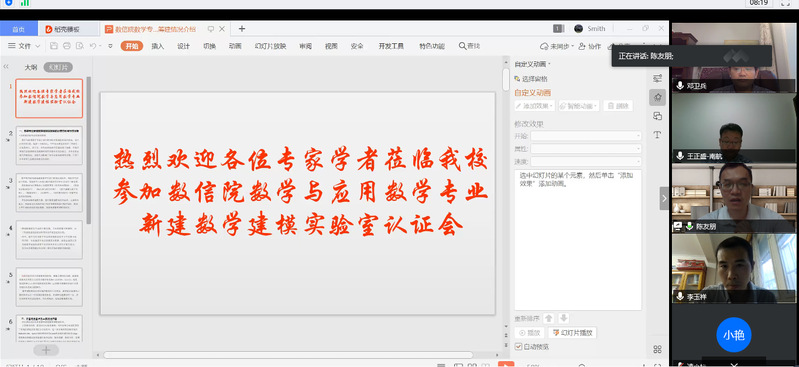Click the text tool T icon in sidebar

(657, 135)
